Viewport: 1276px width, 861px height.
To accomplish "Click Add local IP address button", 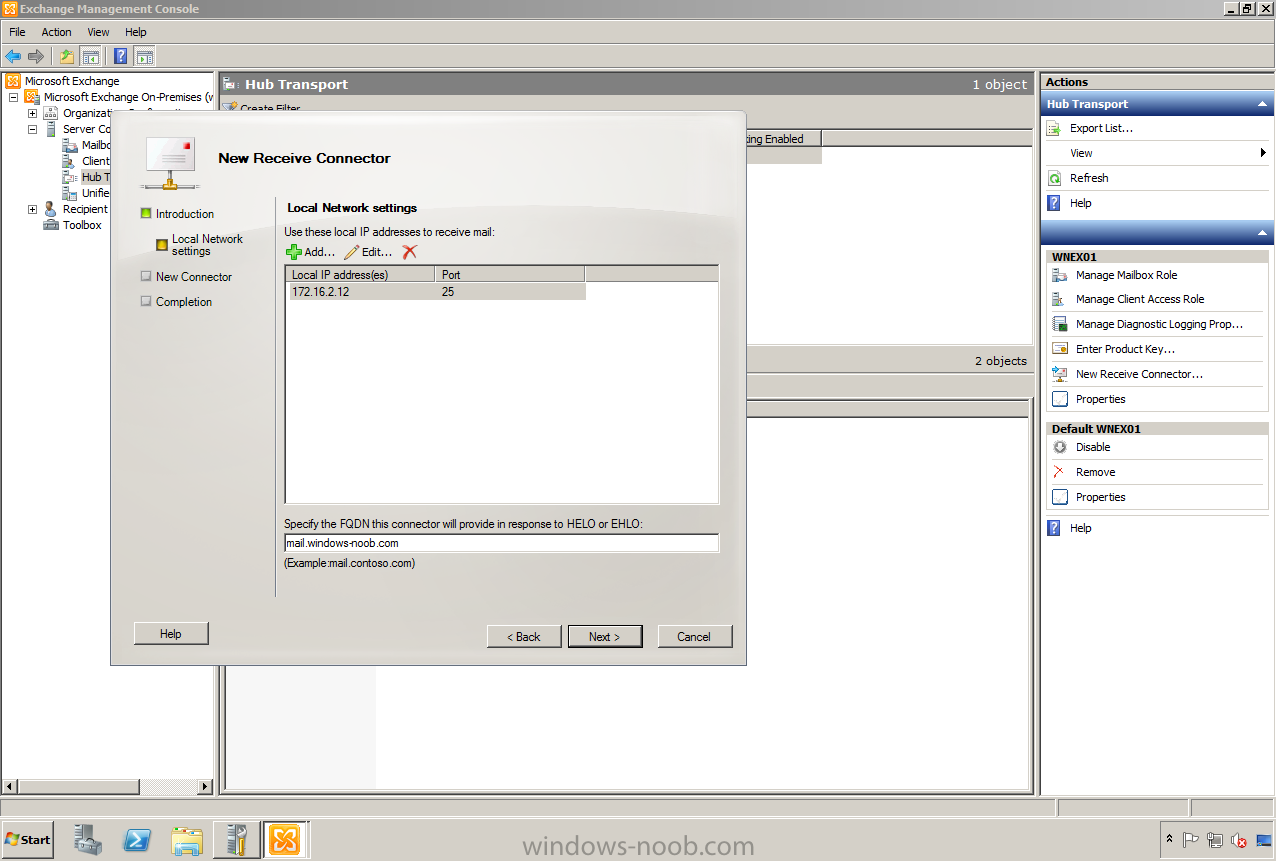I will [x=310, y=252].
